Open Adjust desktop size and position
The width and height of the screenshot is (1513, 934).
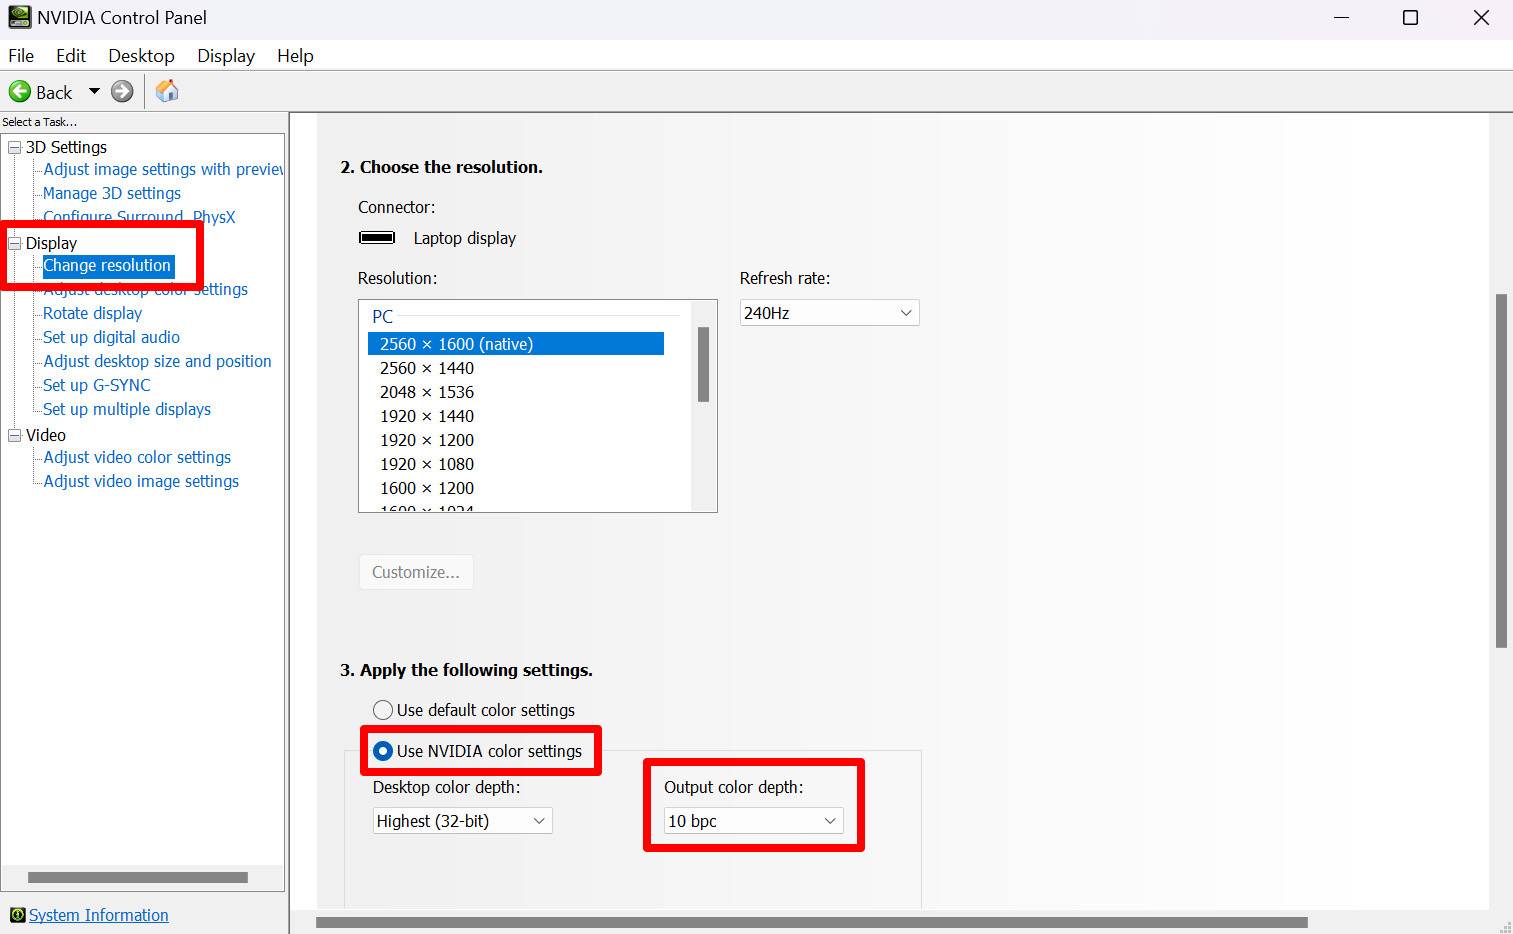click(157, 361)
